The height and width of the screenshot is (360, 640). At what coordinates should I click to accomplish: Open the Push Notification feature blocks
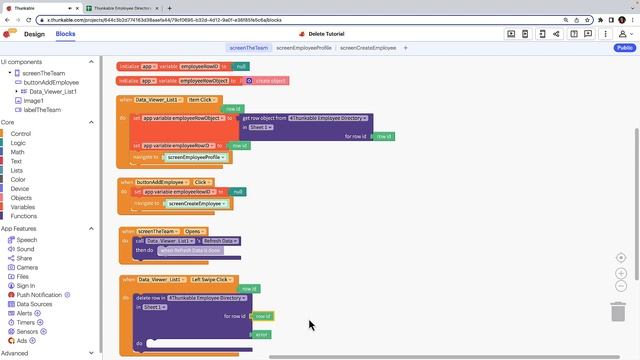pyautogui.click(x=39, y=295)
